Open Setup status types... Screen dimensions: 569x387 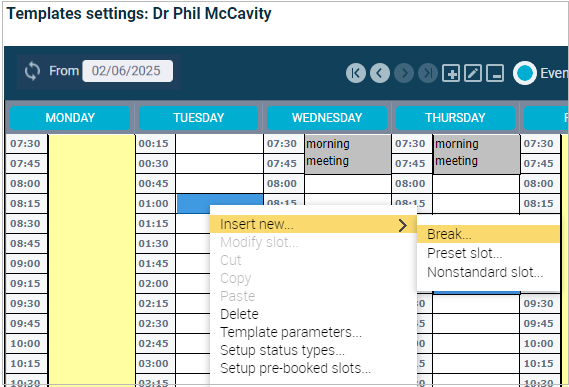tap(282, 350)
